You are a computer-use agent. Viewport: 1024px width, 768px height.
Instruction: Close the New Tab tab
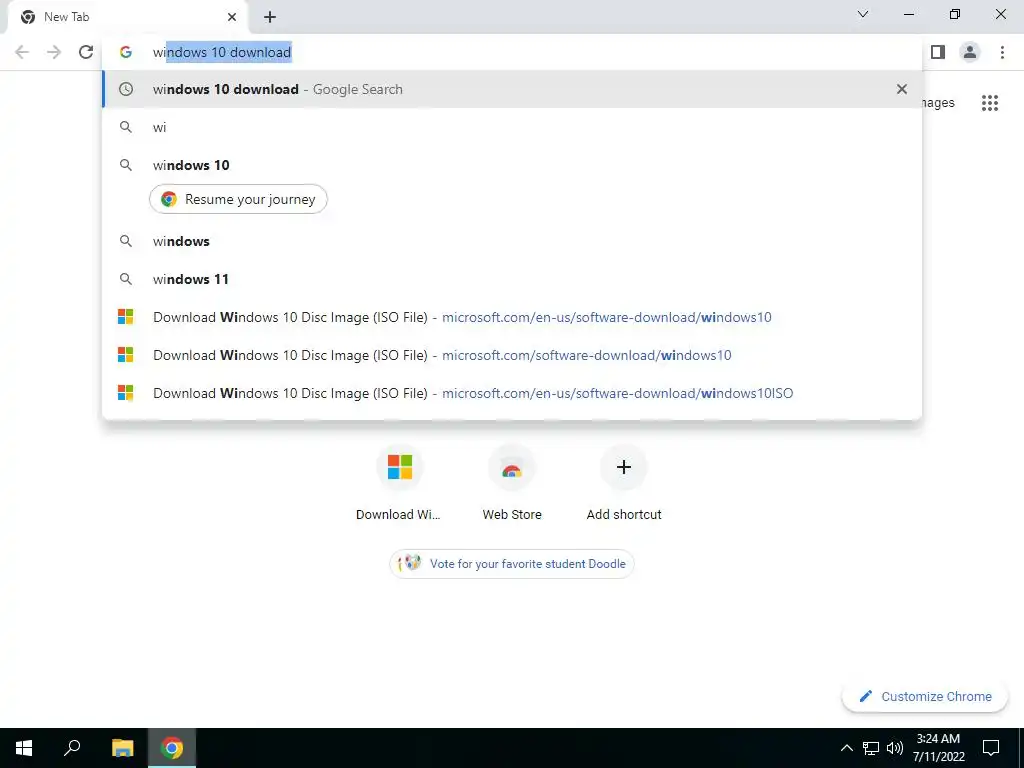pyautogui.click(x=232, y=17)
